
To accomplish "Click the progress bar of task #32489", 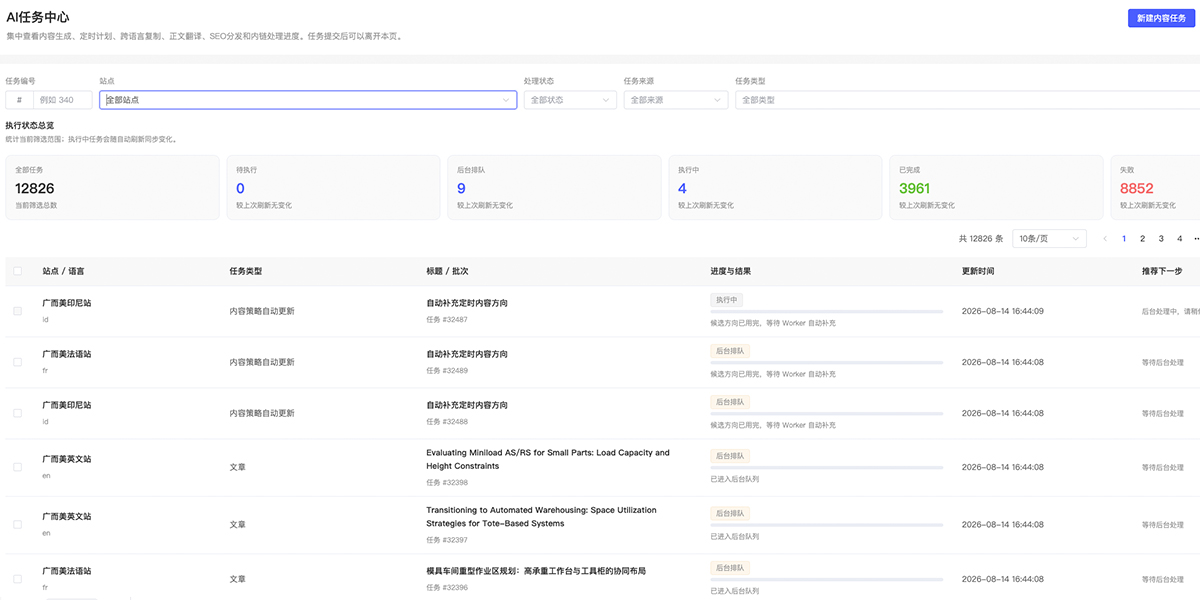I will click(x=826, y=363).
